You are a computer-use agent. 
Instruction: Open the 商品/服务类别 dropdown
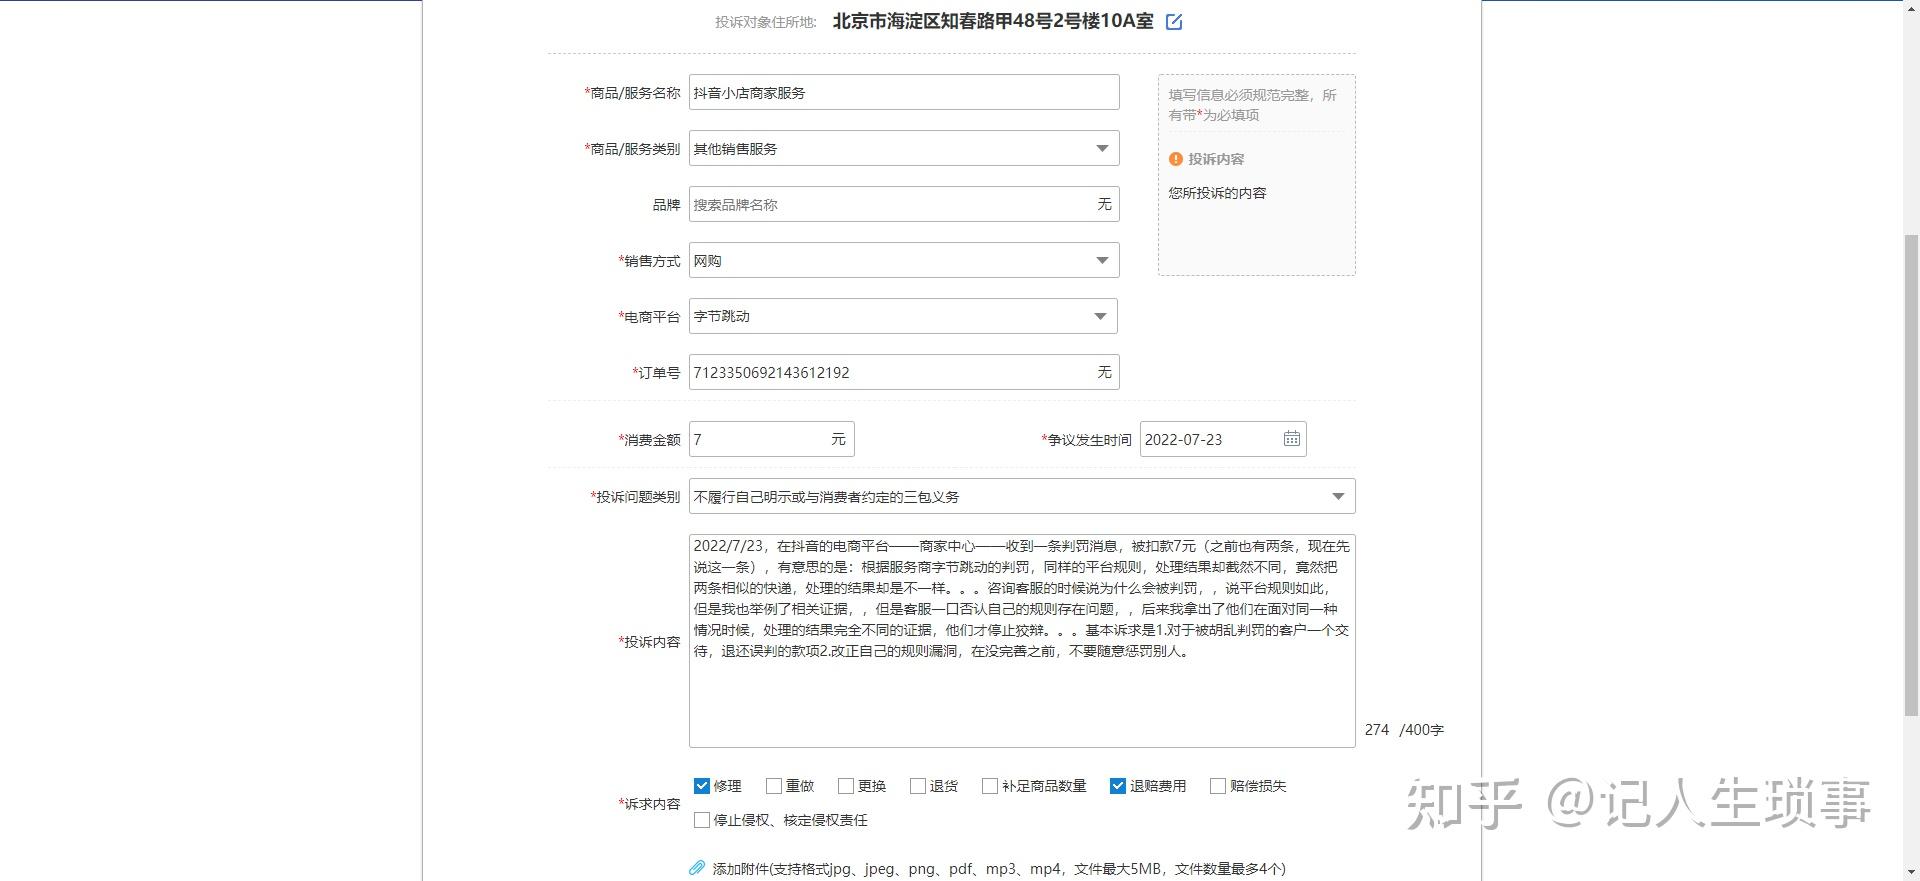point(904,149)
